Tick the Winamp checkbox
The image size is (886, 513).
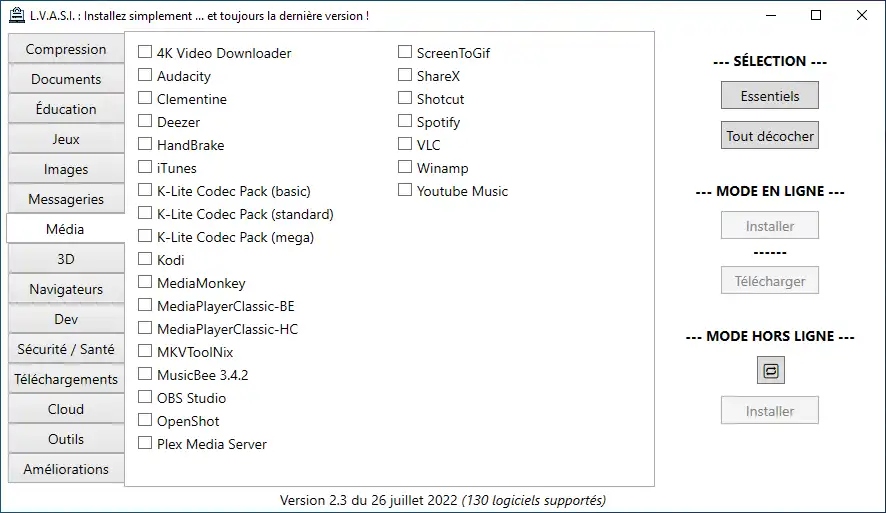[405, 167]
